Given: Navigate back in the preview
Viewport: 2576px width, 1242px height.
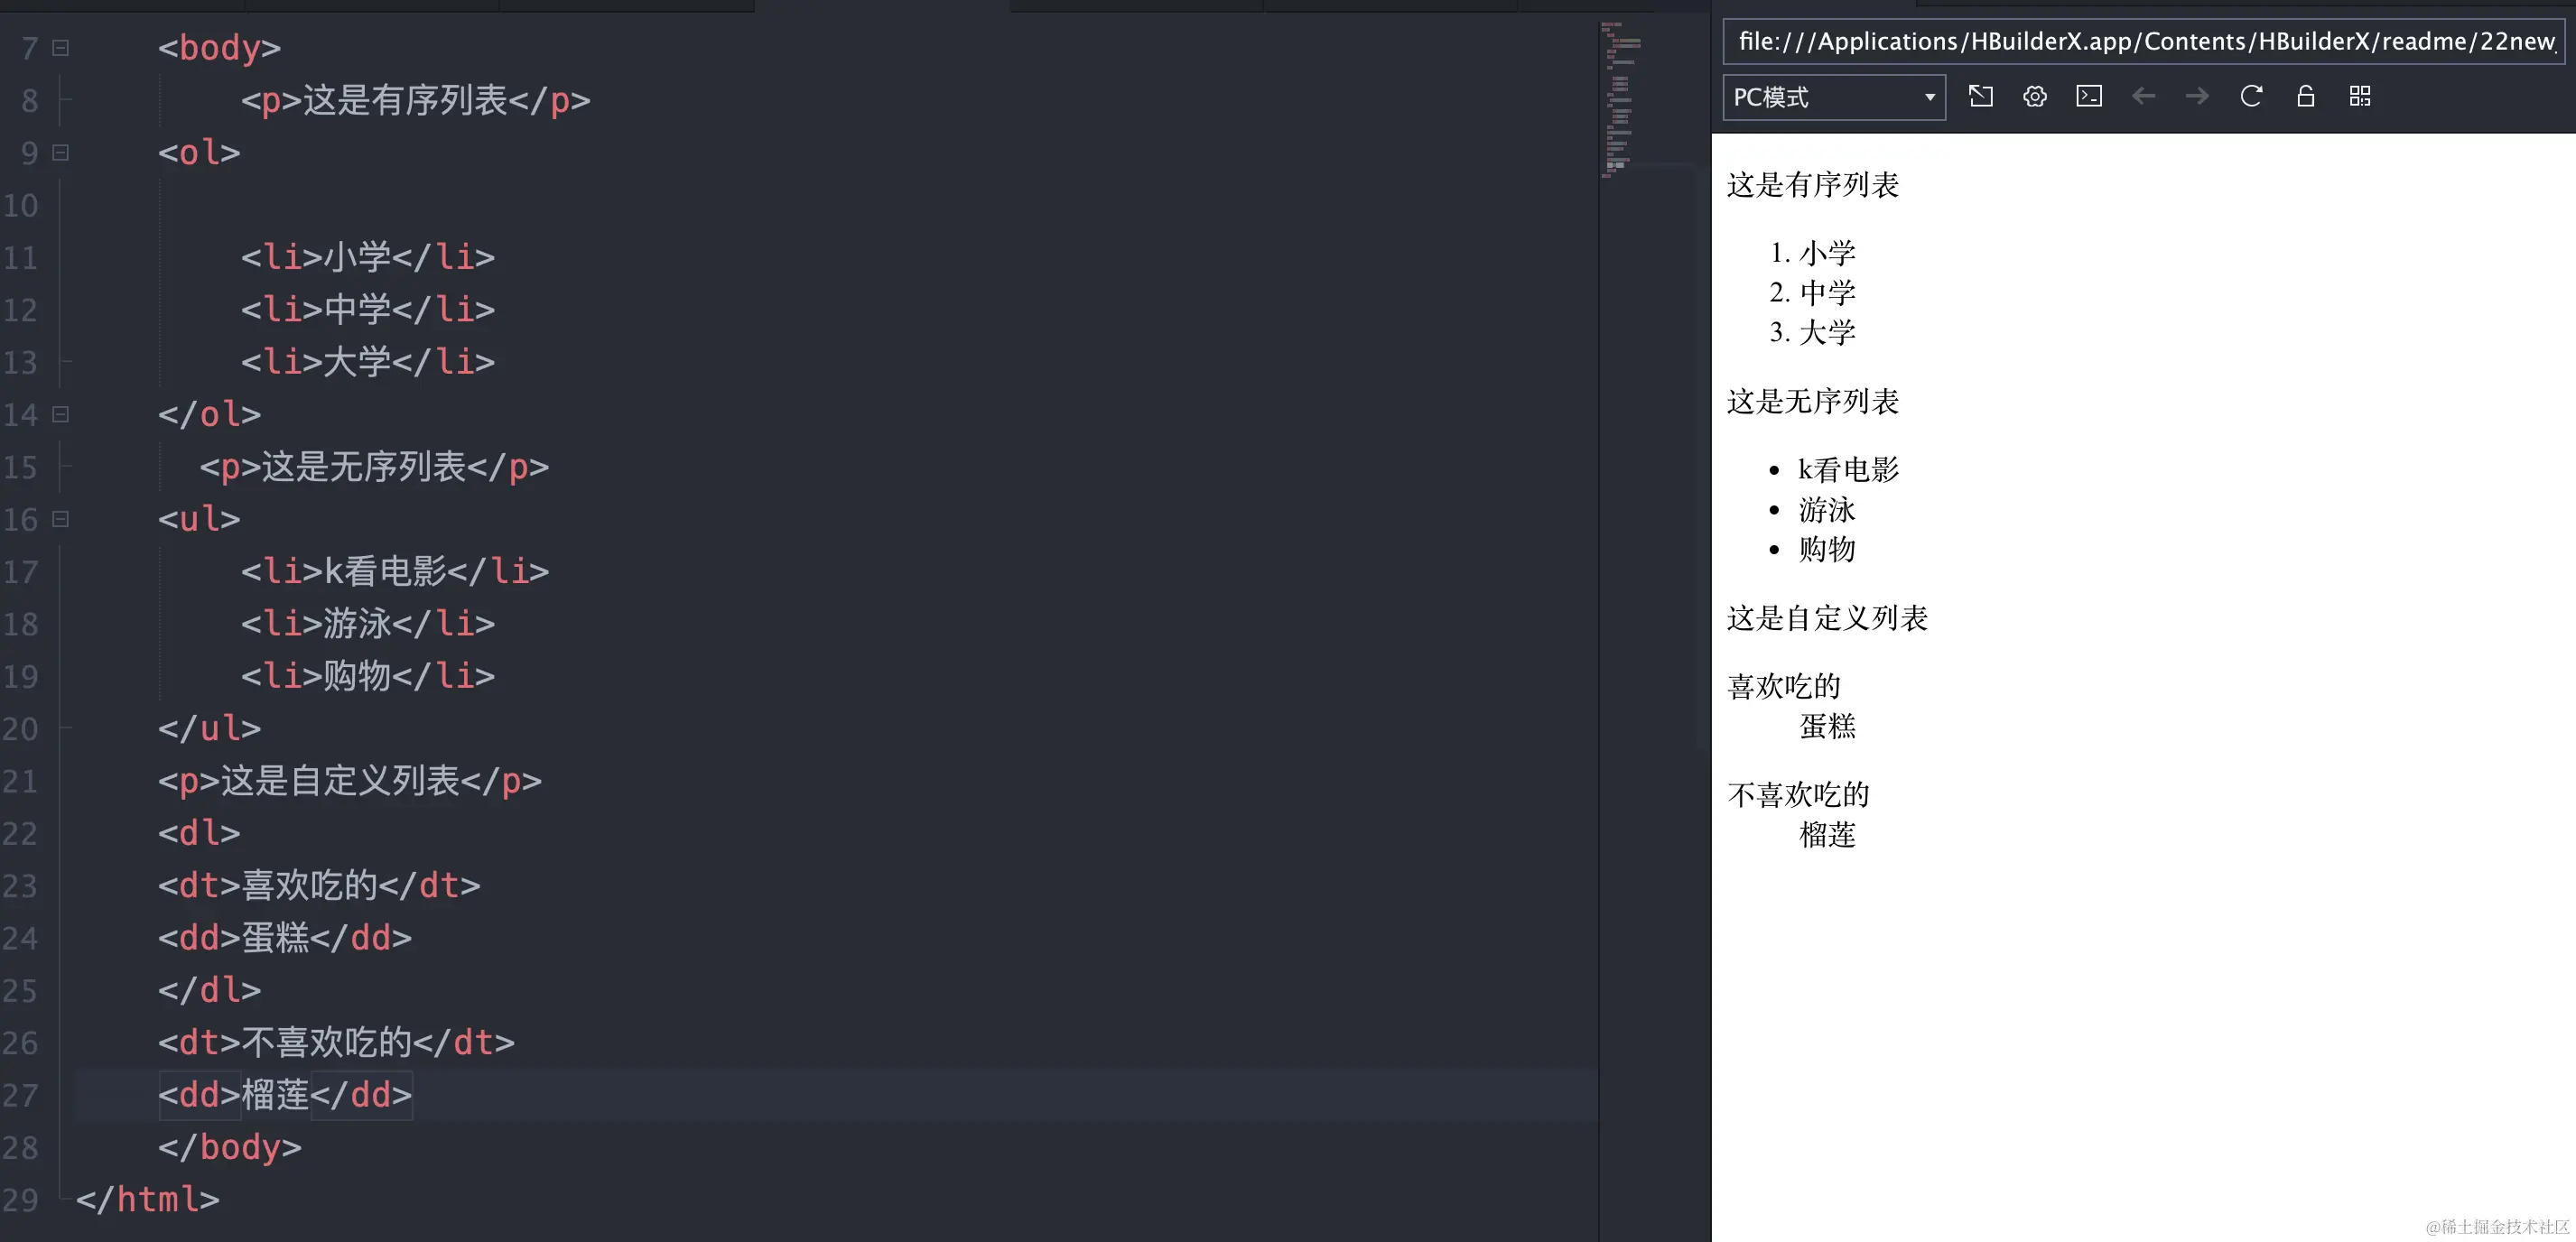Looking at the screenshot, I should pos(2144,96).
